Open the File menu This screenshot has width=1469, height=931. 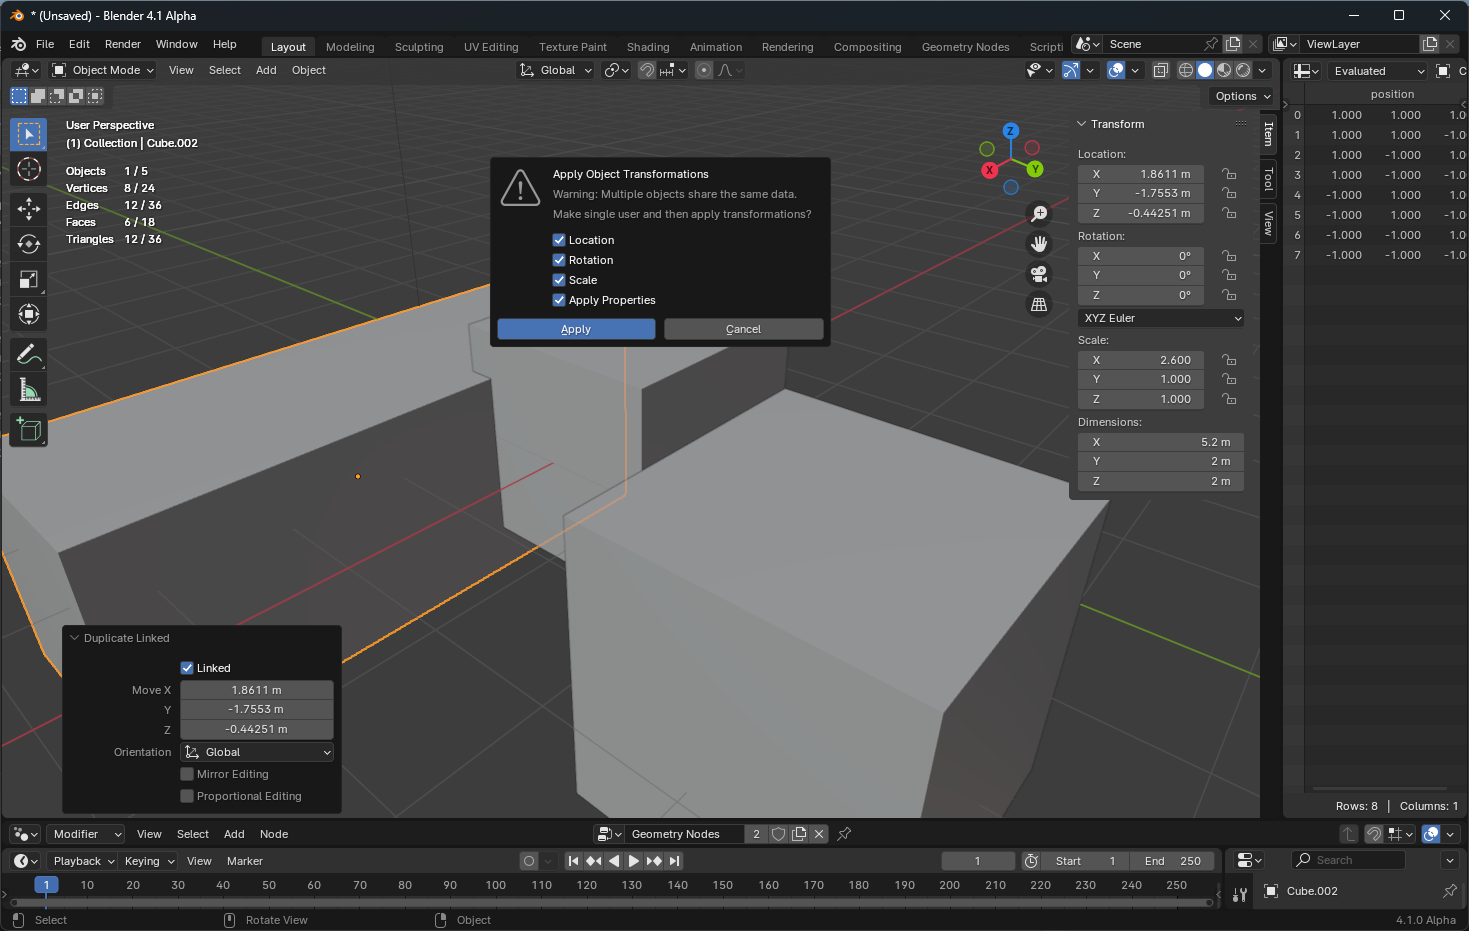pyautogui.click(x=45, y=44)
